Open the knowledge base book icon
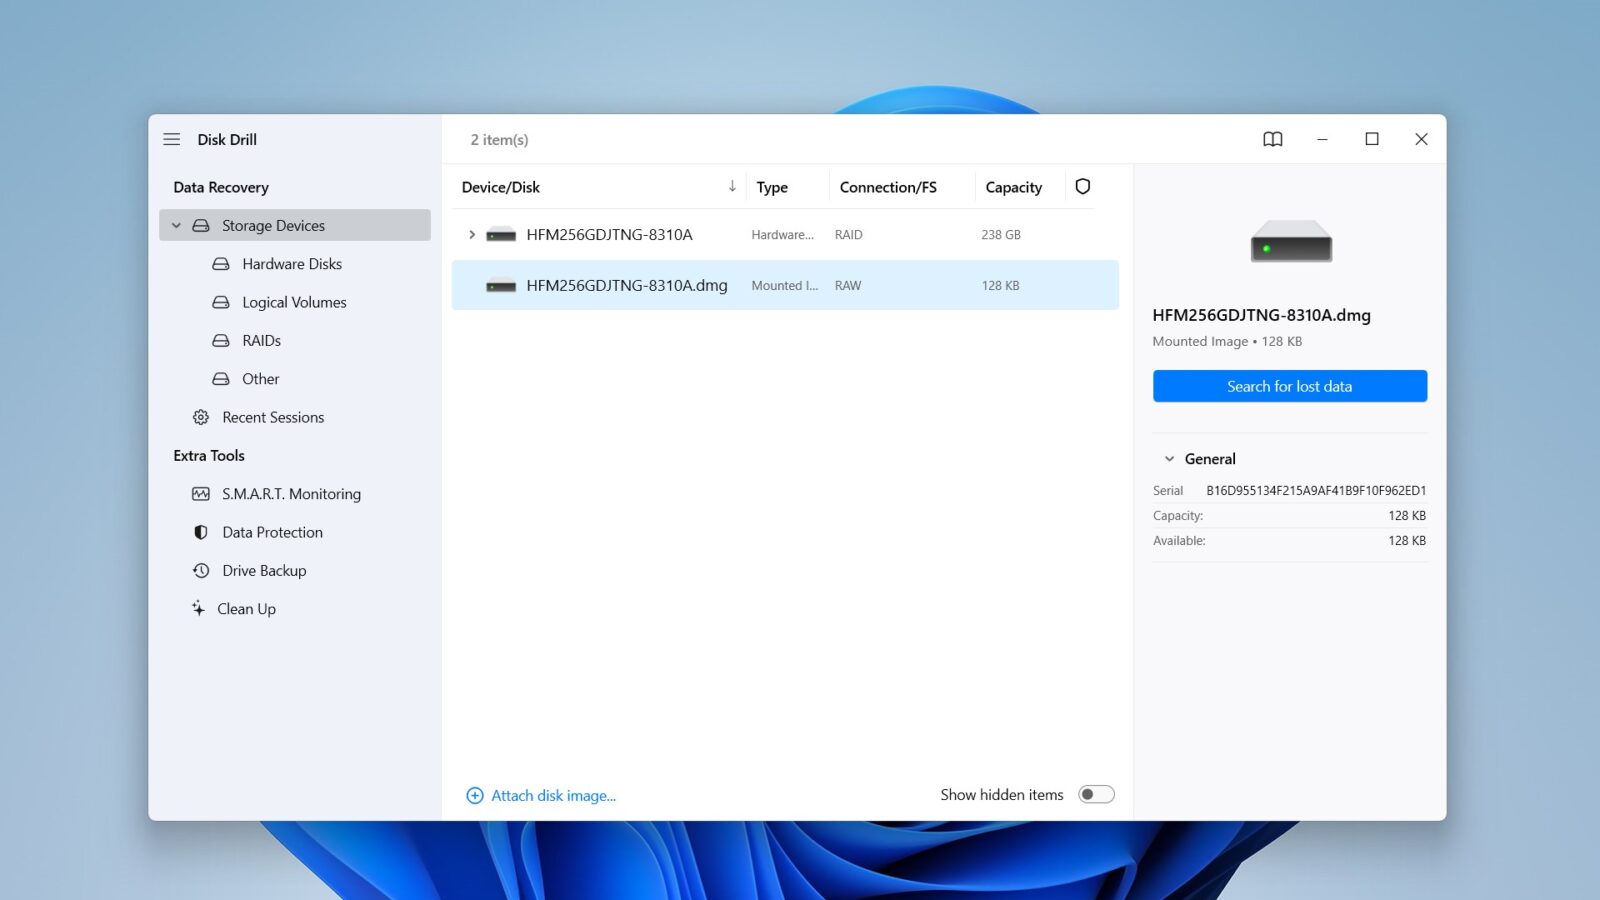 (1273, 139)
